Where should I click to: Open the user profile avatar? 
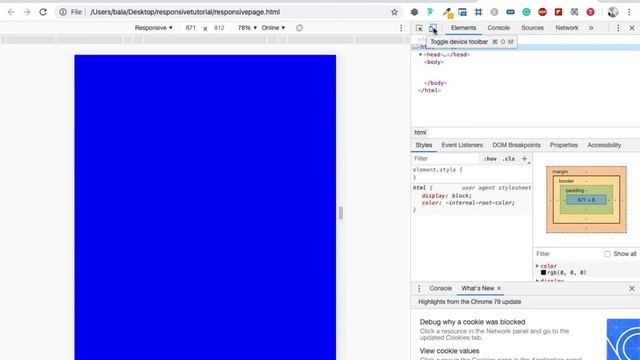(x=613, y=12)
